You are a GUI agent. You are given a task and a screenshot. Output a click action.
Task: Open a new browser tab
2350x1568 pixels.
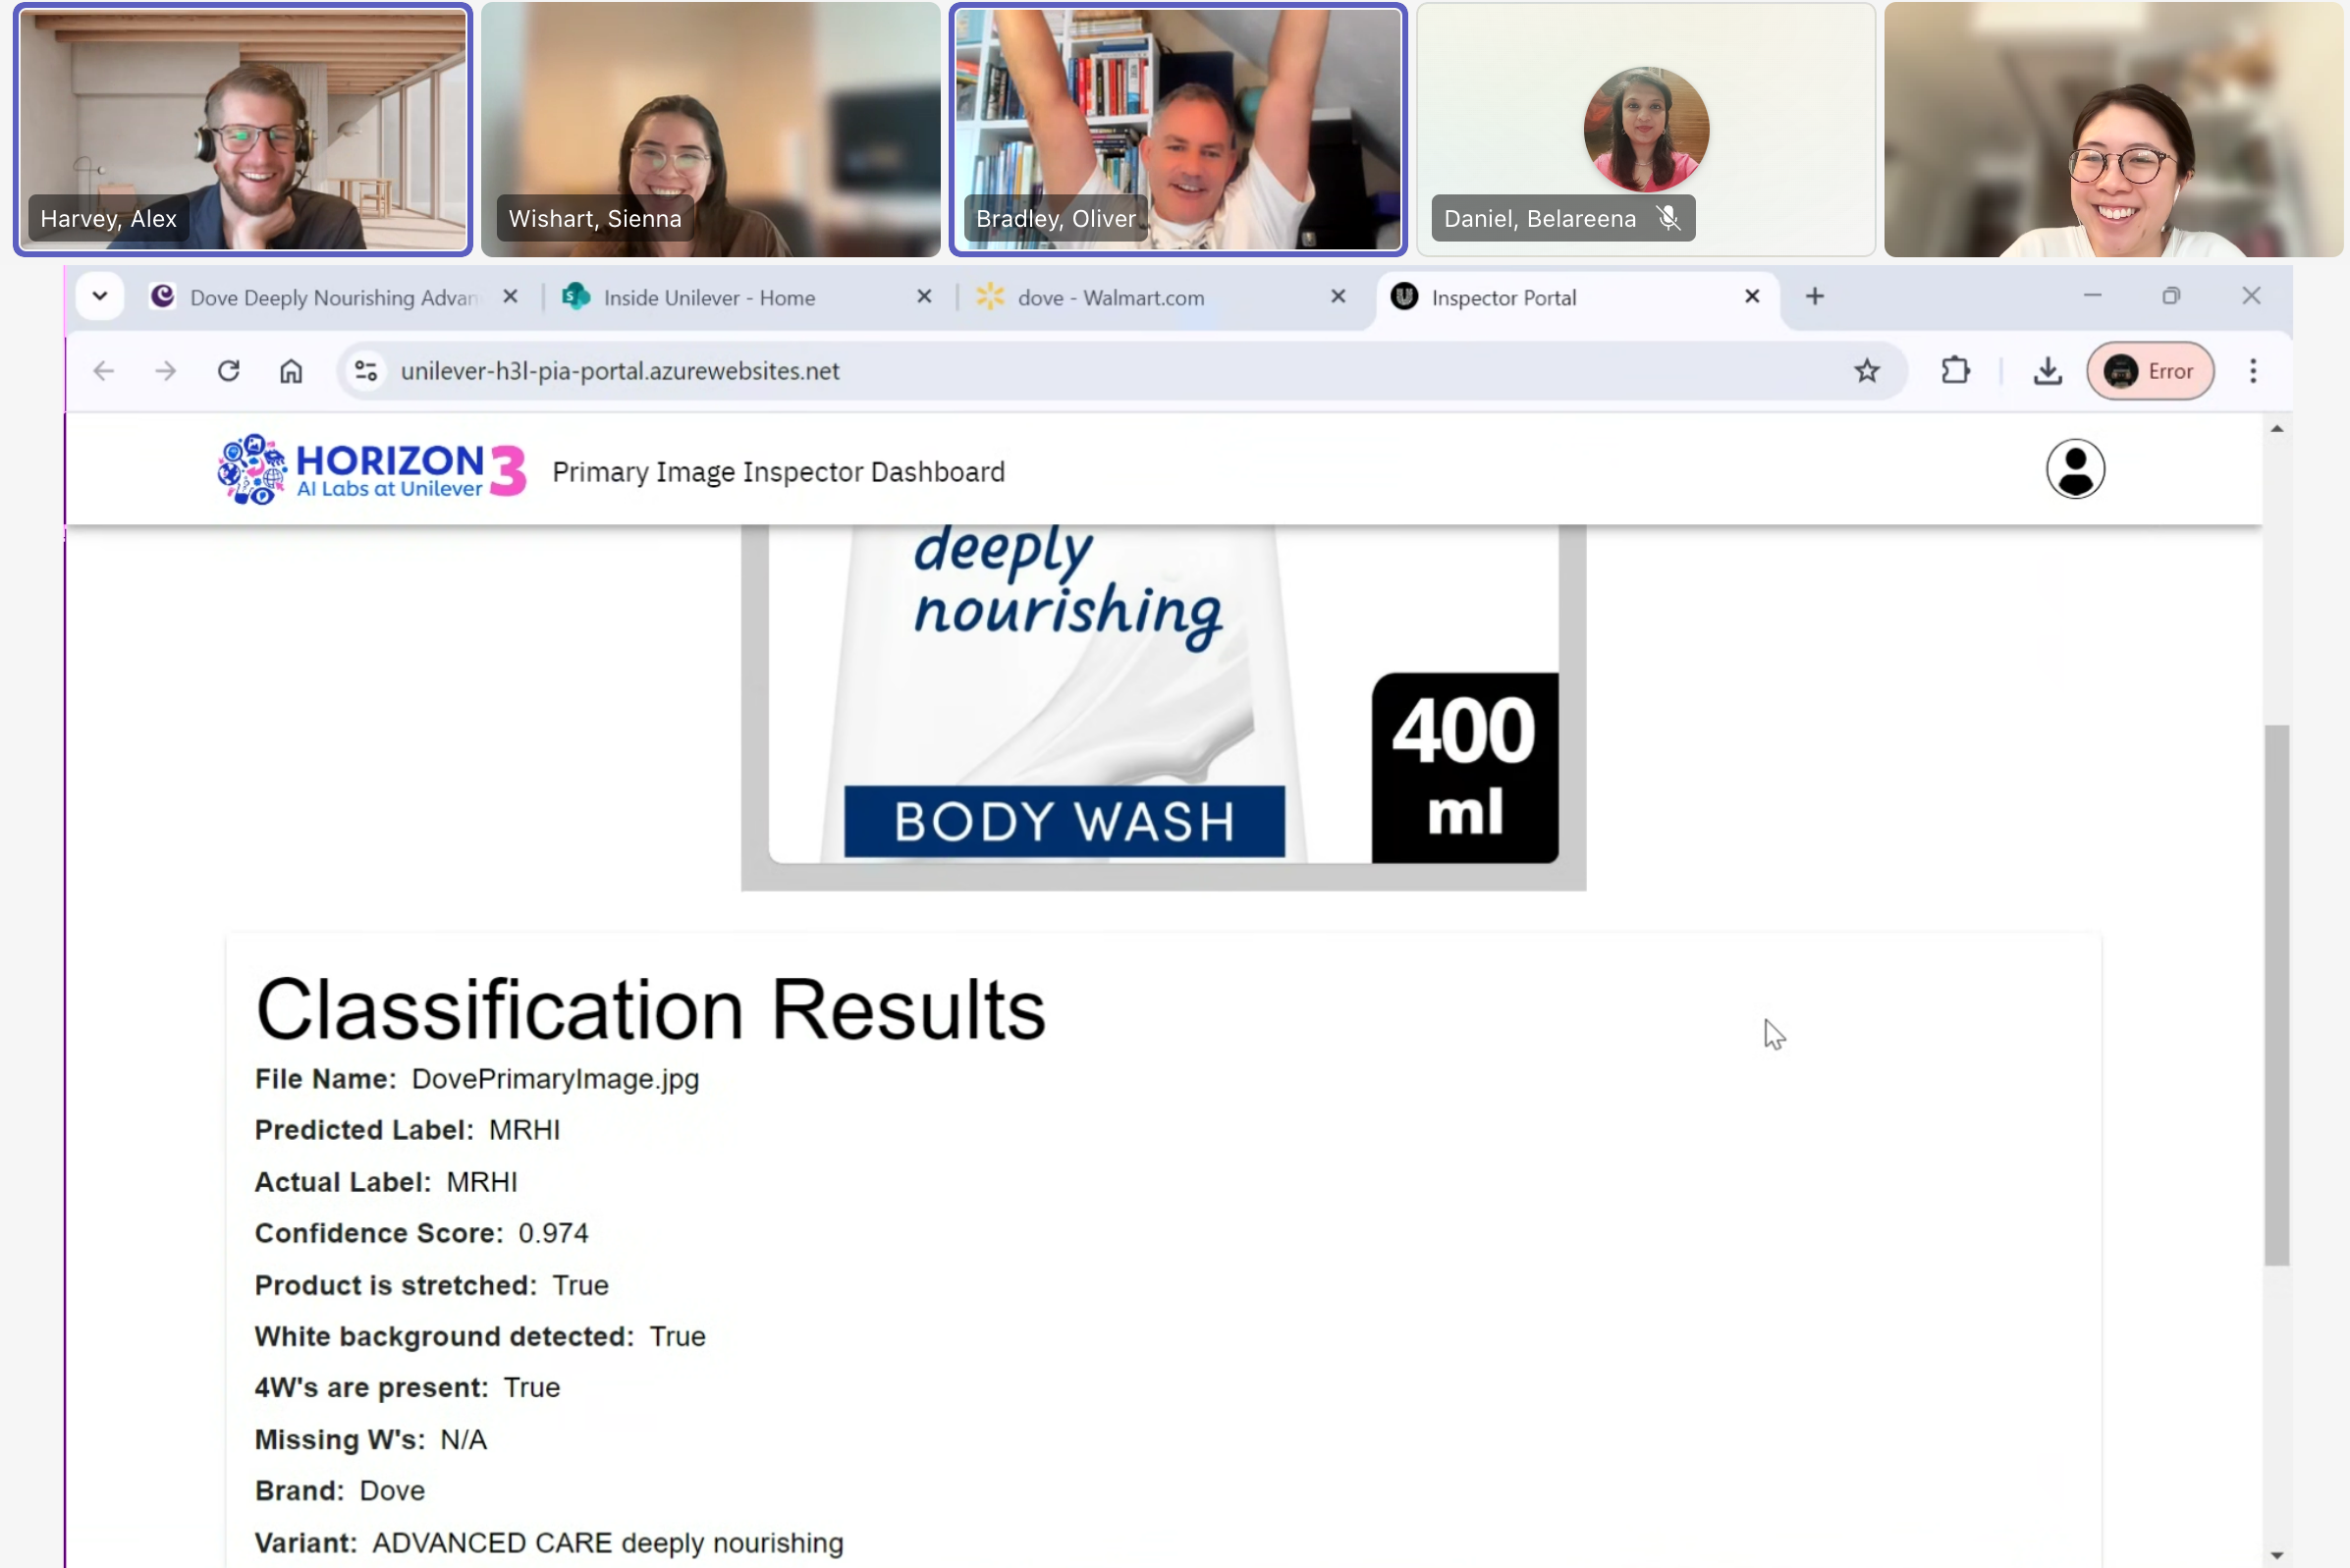(x=1815, y=296)
